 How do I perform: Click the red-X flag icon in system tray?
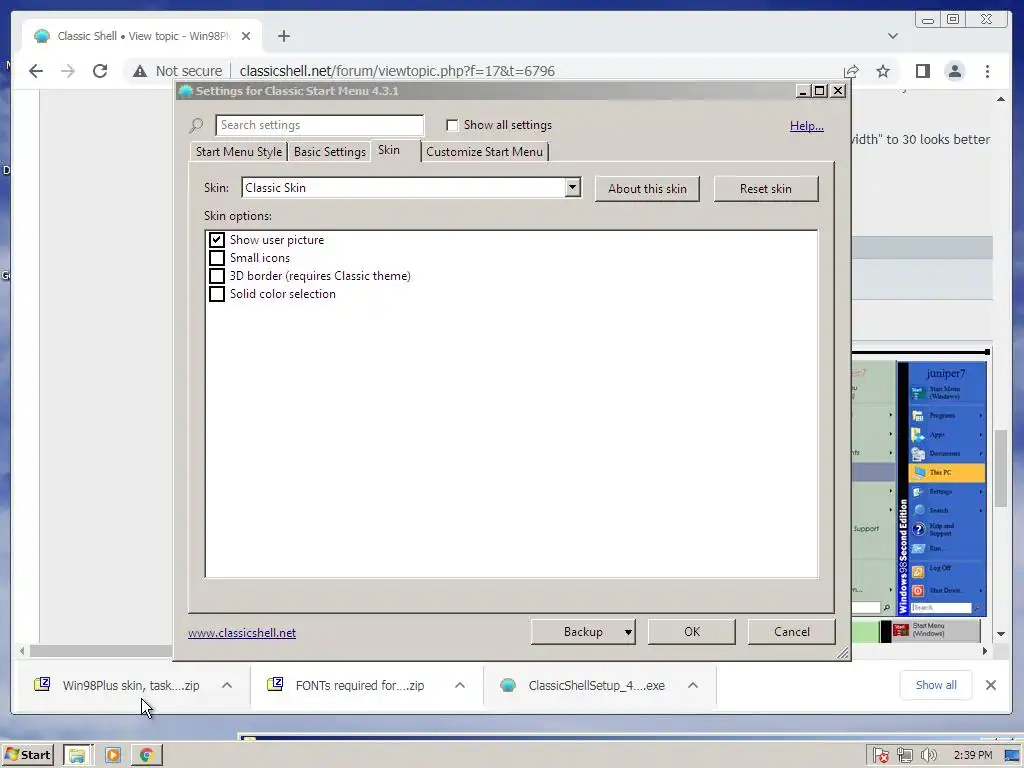click(x=880, y=755)
